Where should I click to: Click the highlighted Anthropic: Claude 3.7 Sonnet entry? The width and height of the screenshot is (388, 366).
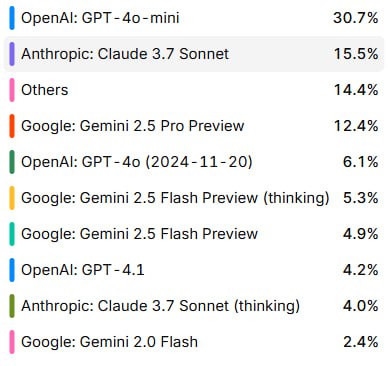pos(194,54)
